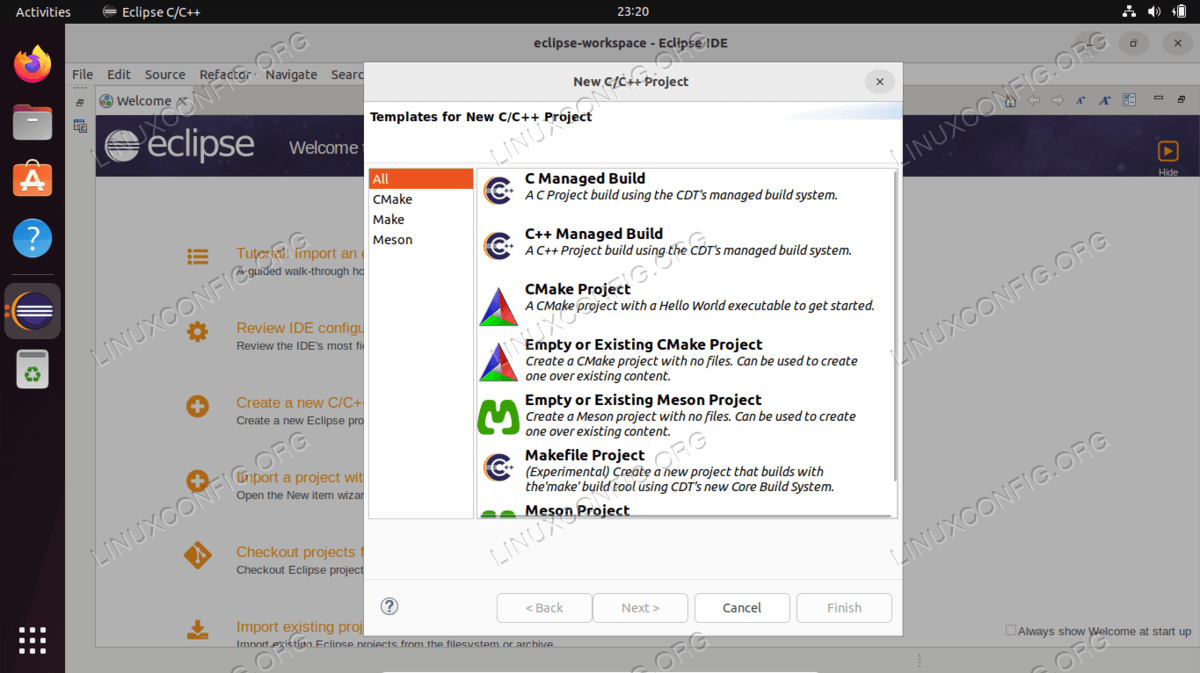Open Checkout projects link on Welcome

click(299, 552)
